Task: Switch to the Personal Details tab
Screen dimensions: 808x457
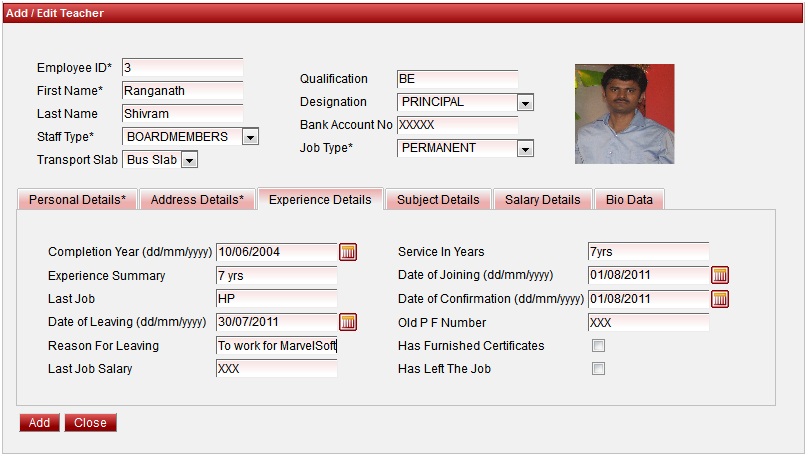Action: click(77, 200)
